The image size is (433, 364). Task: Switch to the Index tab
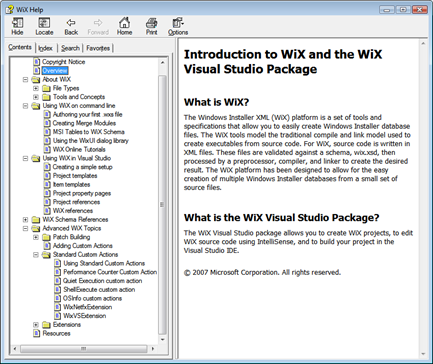tap(45, 48)
